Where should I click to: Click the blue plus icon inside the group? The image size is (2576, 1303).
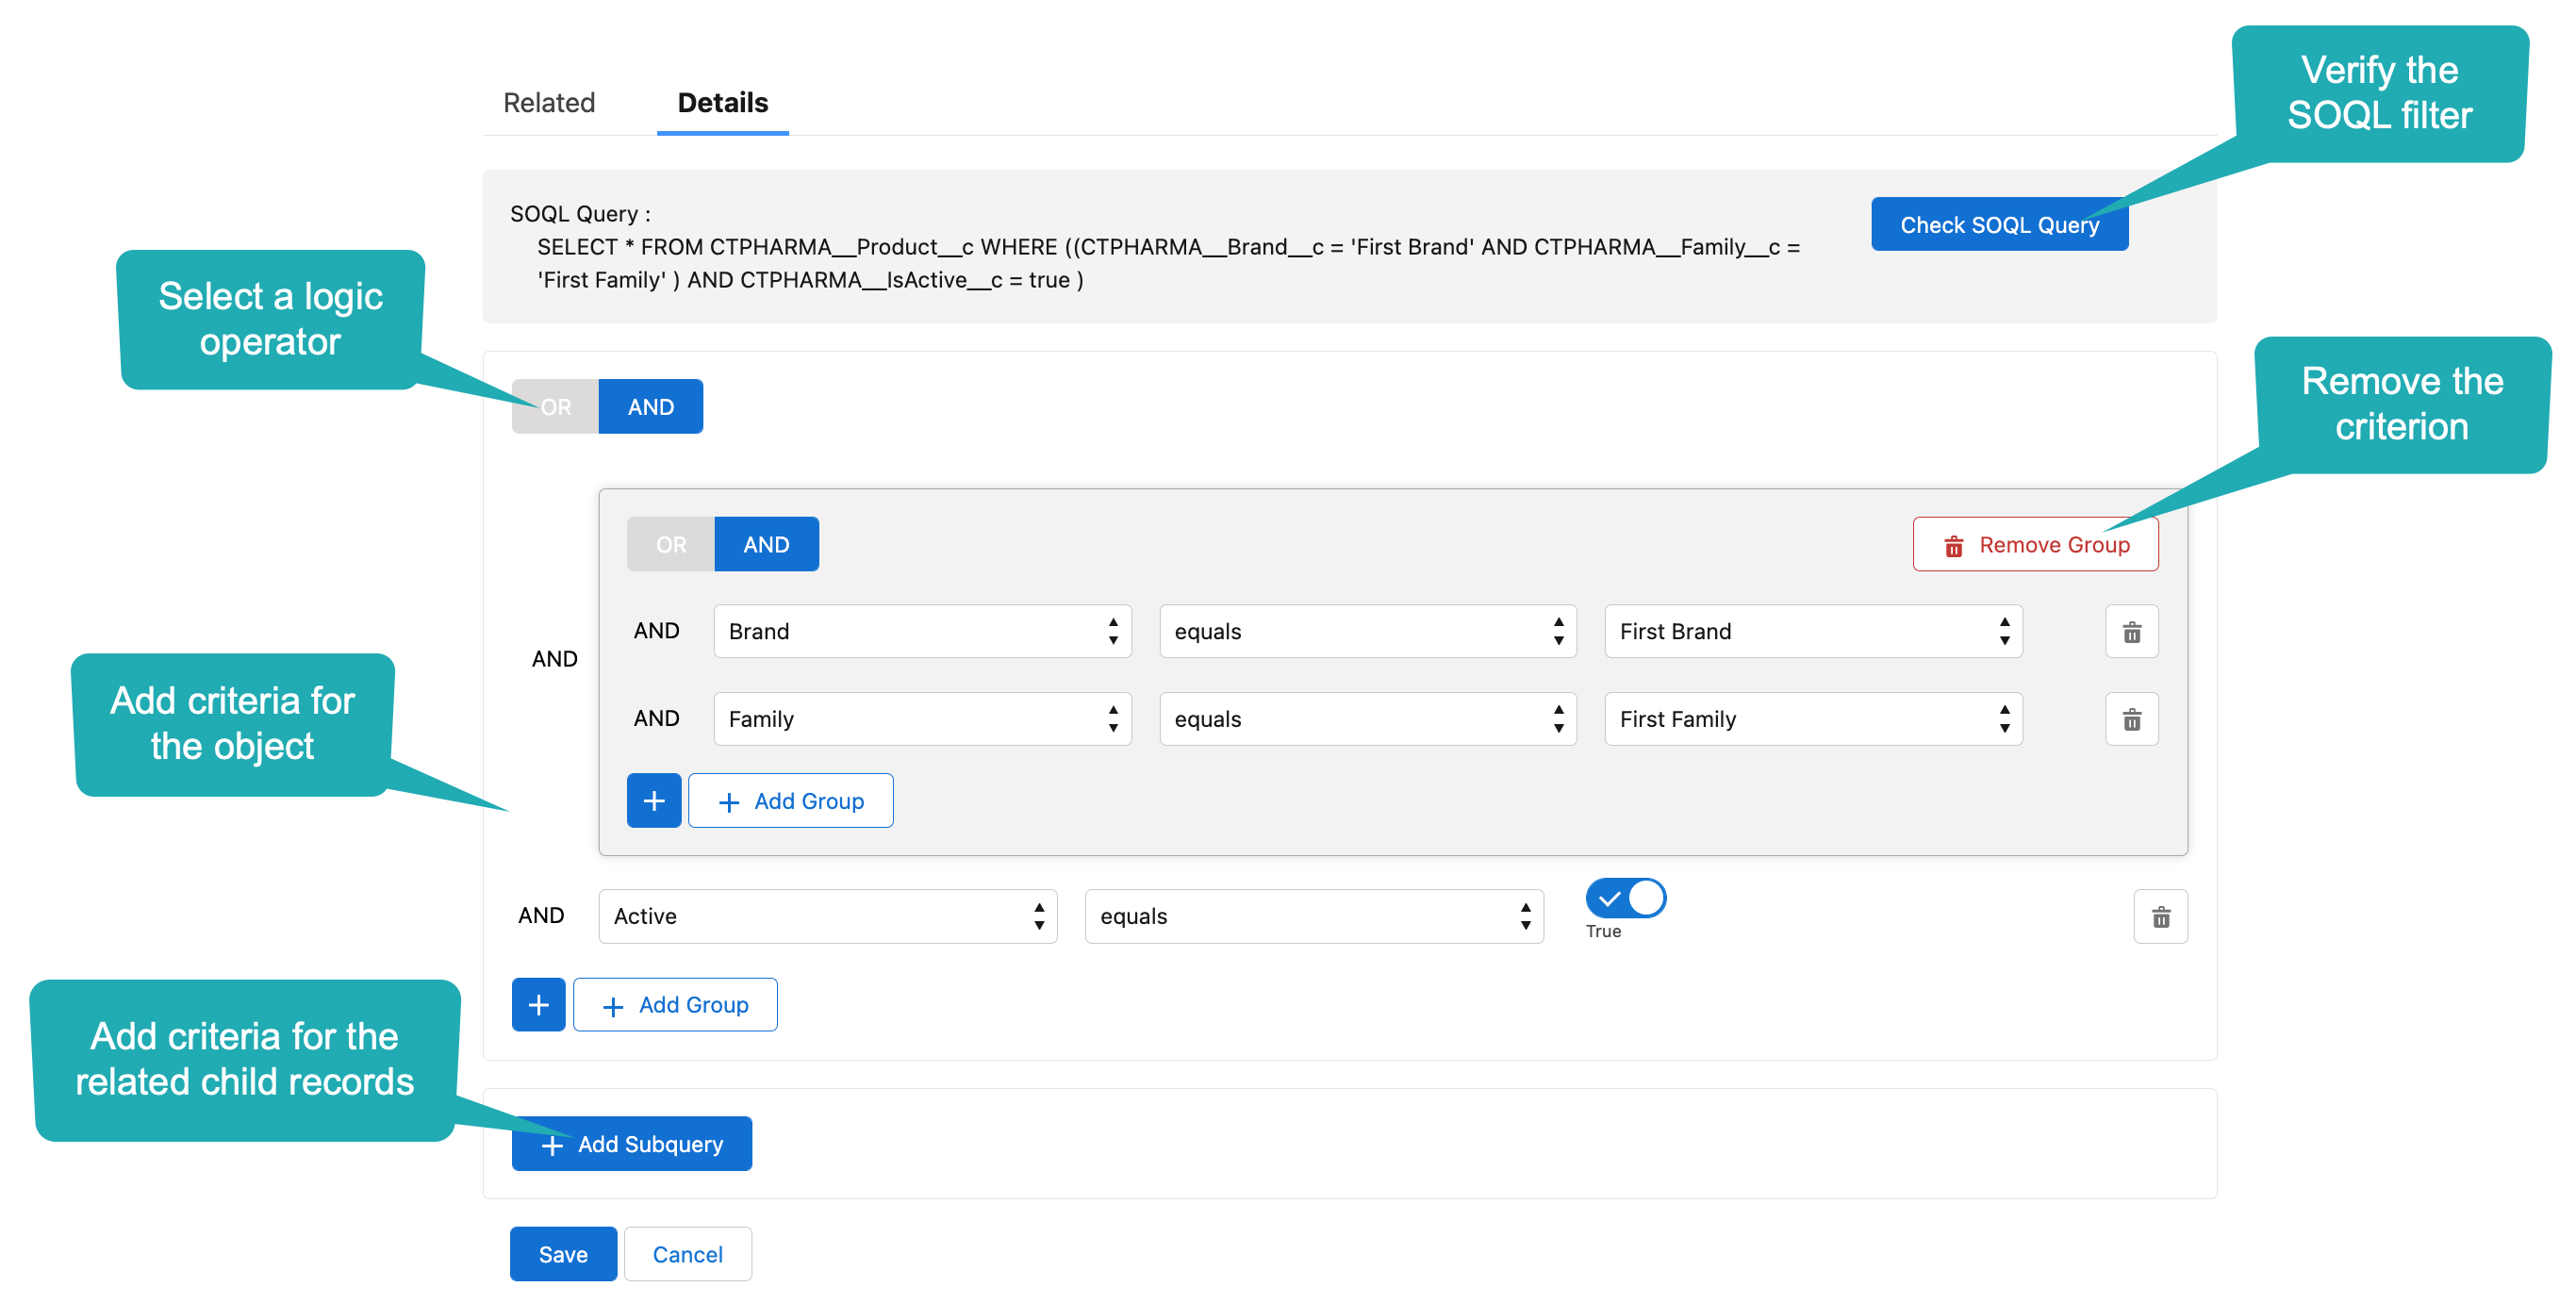(x=653, y=800)
